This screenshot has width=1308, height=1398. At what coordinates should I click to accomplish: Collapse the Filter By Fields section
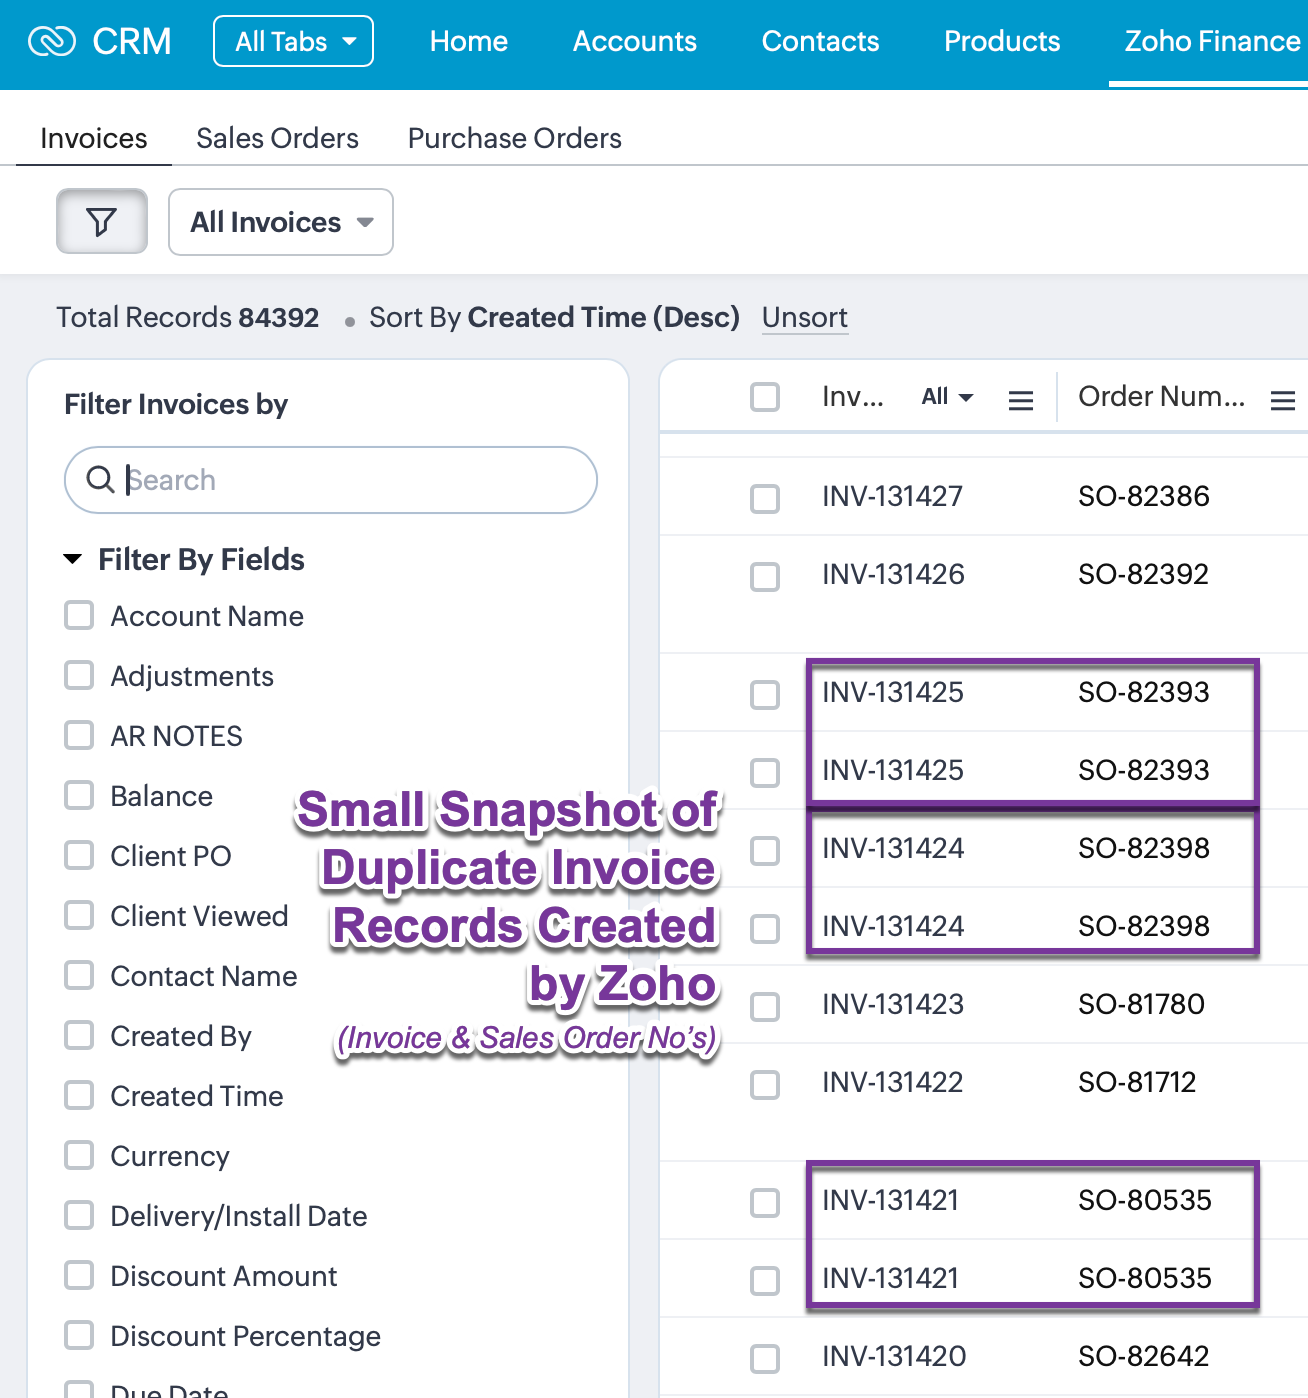pyautogui.click(x=73, y=559)
